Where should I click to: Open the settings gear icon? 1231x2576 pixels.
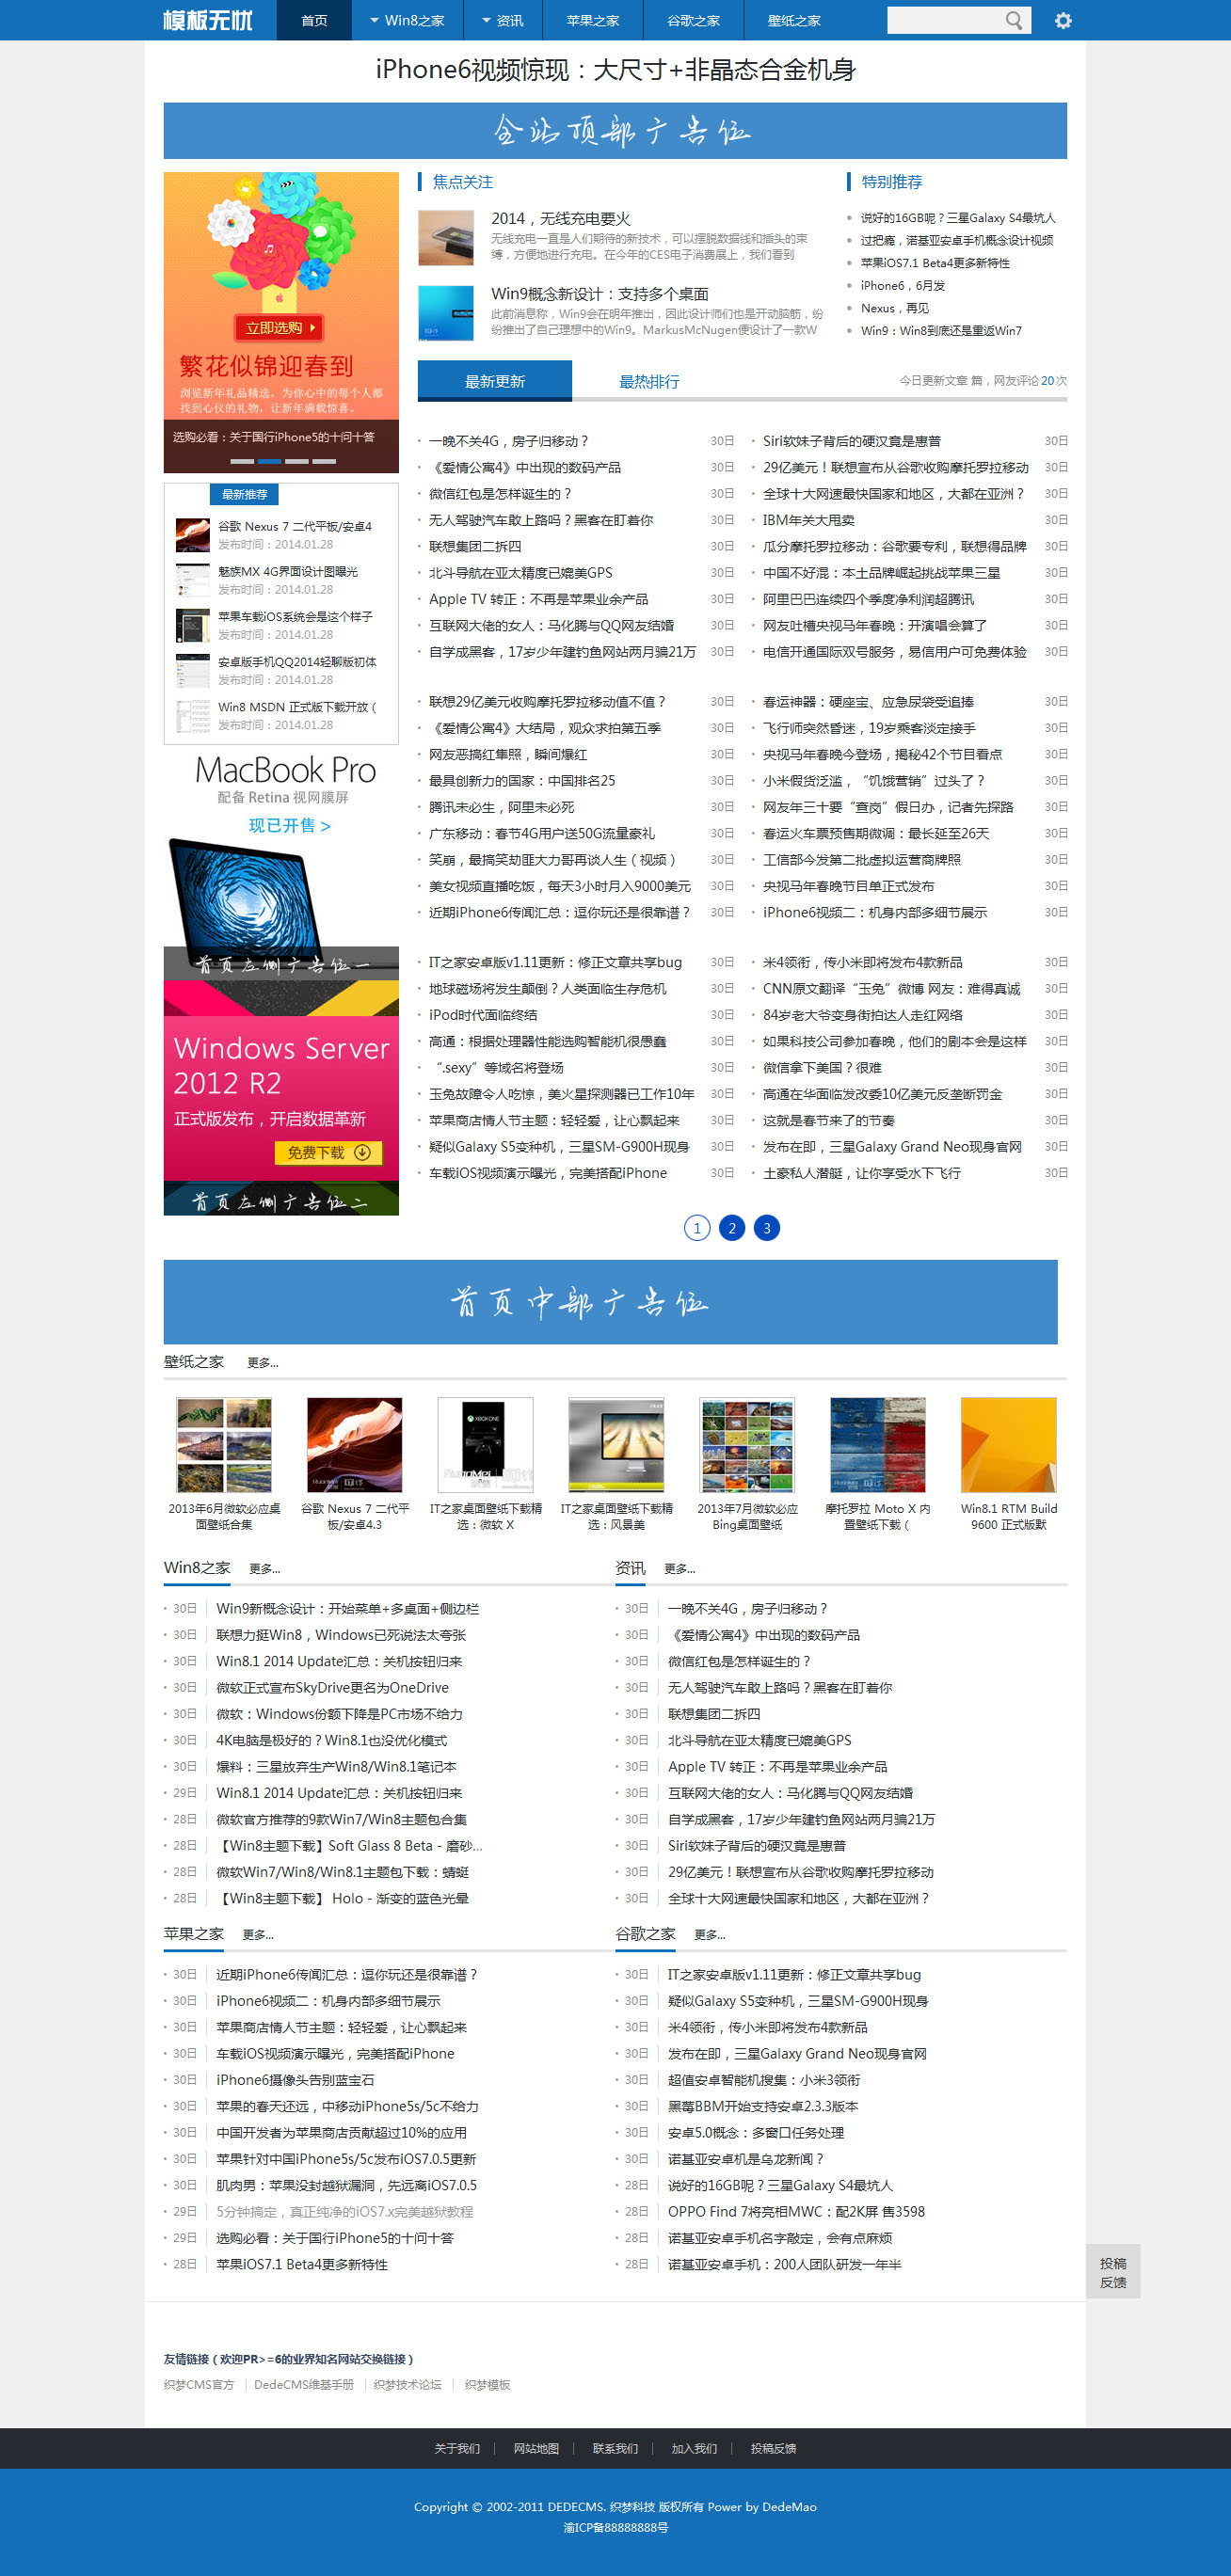click(x=1062, y=21)
